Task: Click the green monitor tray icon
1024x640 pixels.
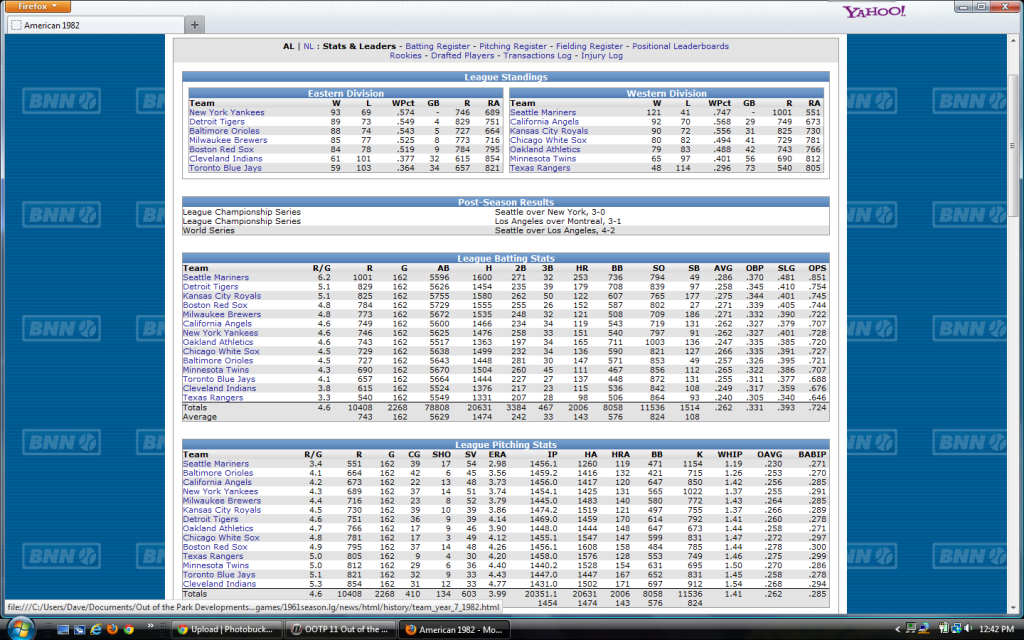Action: 911,628
